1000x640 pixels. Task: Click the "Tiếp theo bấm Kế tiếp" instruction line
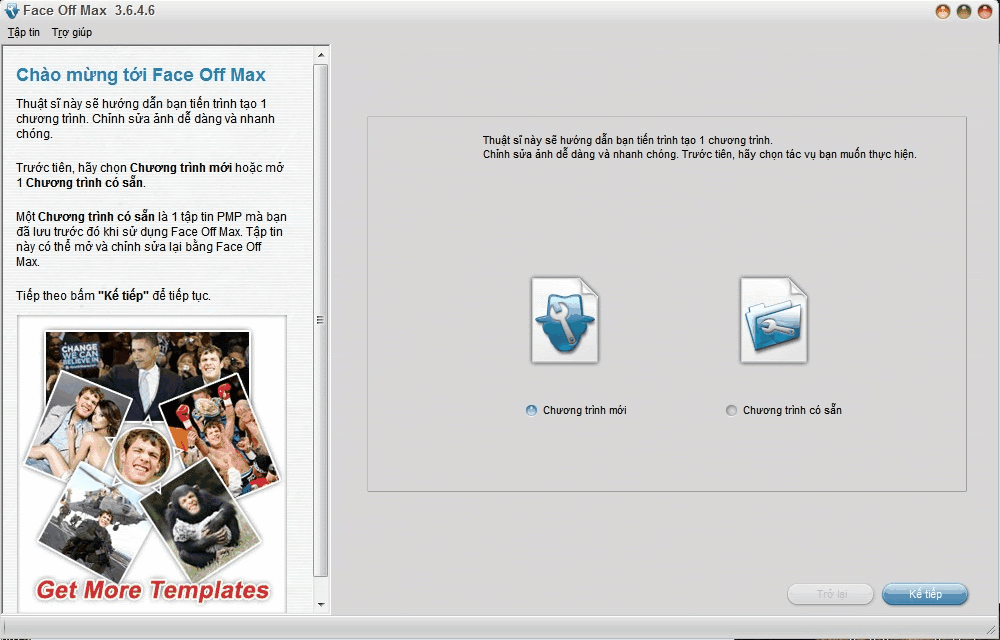(x=114, y=296)
